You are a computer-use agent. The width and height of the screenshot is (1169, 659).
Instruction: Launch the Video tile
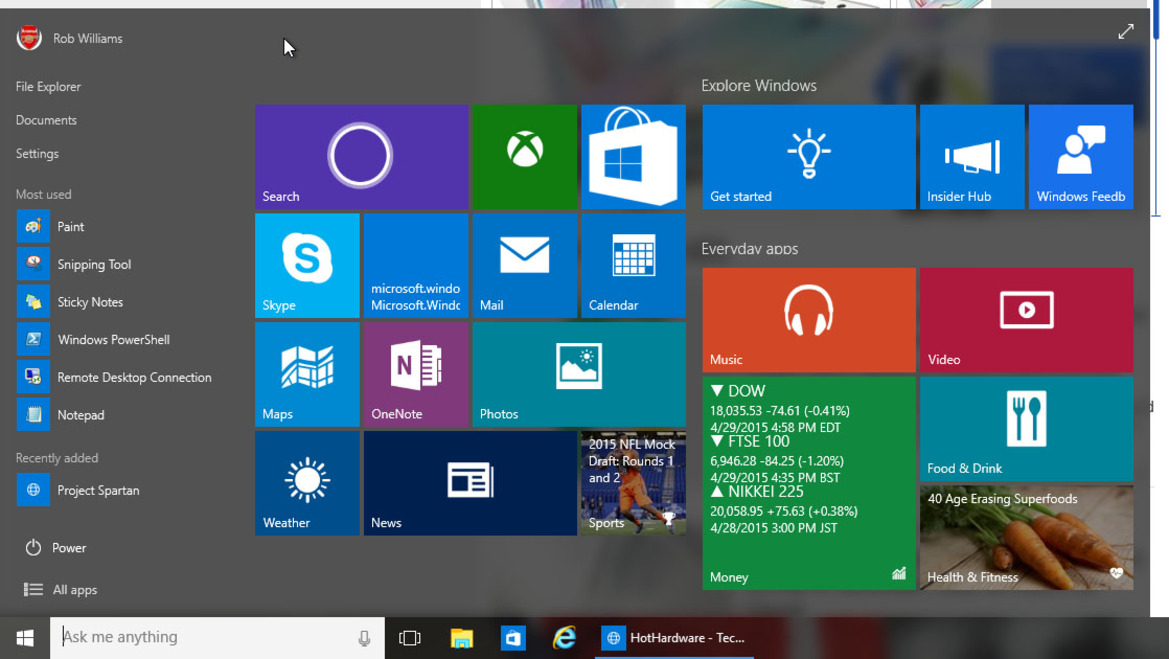pos(1027,320)
